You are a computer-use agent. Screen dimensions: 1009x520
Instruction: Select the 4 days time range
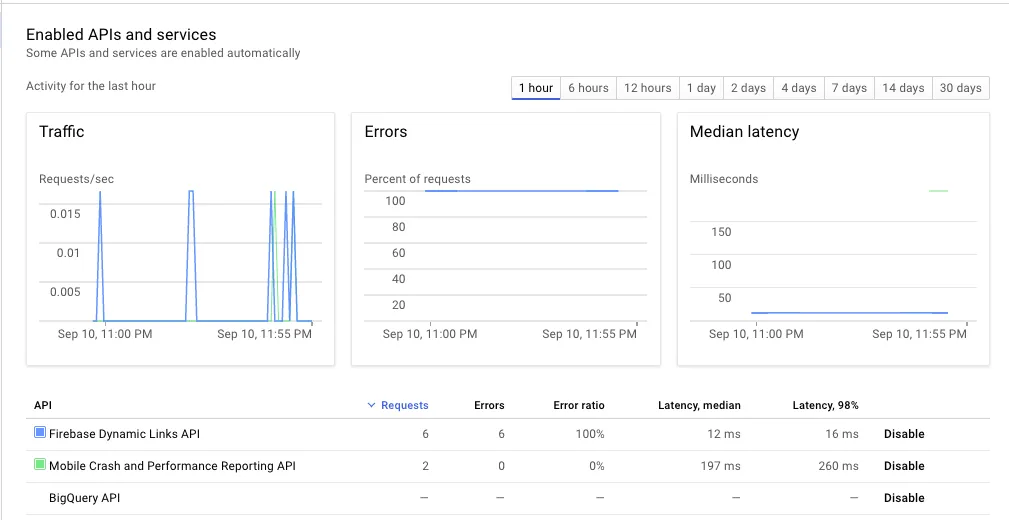coord(799,88)
